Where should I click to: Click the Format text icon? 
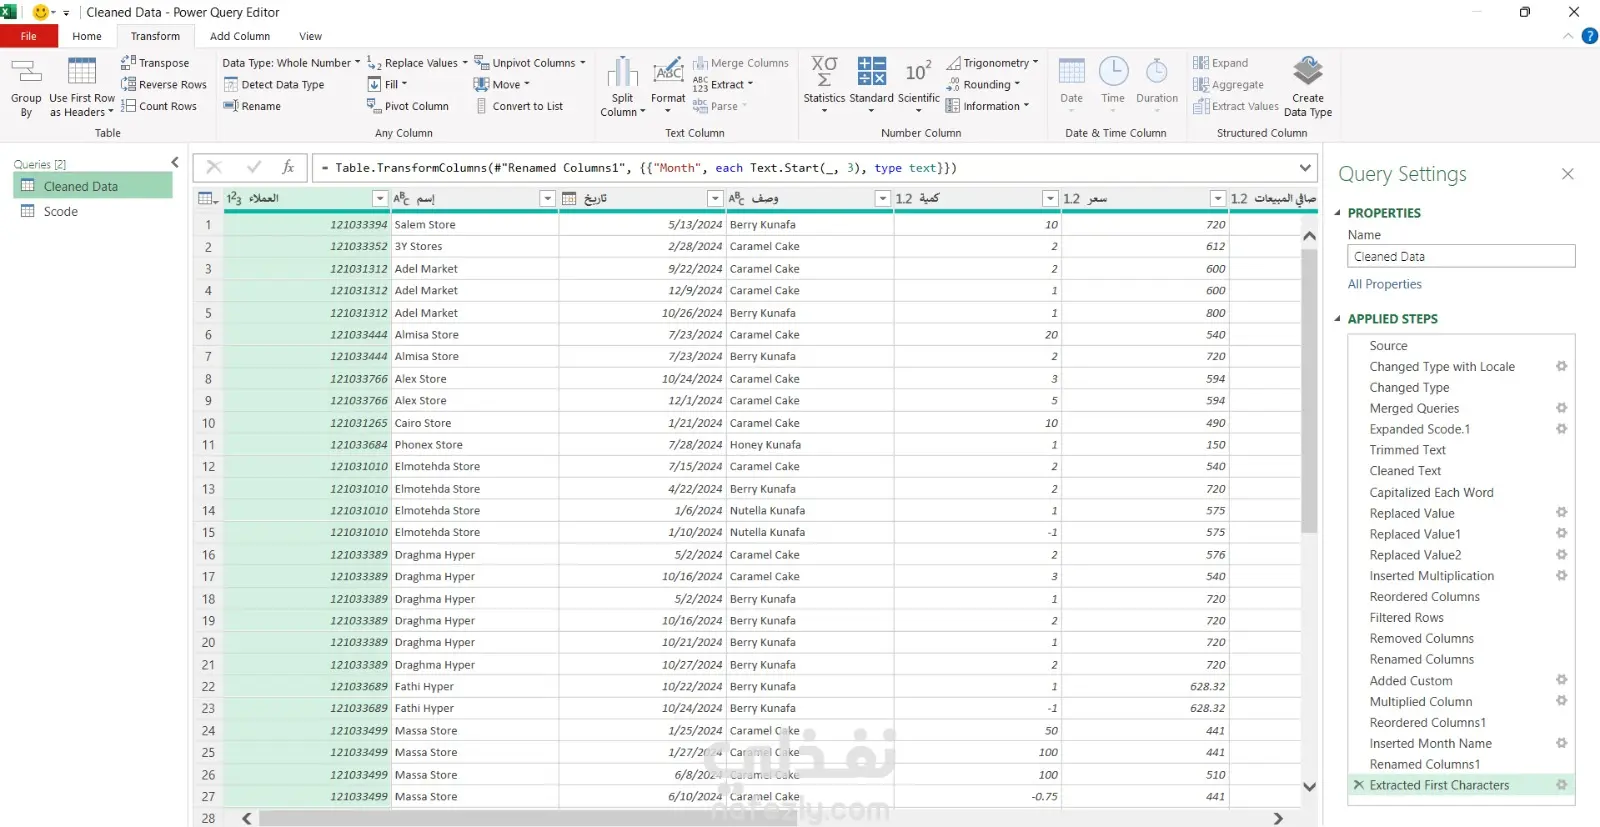coord(668,72)
